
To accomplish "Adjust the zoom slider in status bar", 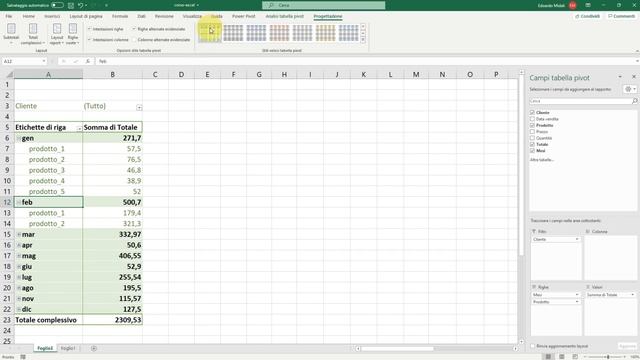I will click(x=608, y=357).
